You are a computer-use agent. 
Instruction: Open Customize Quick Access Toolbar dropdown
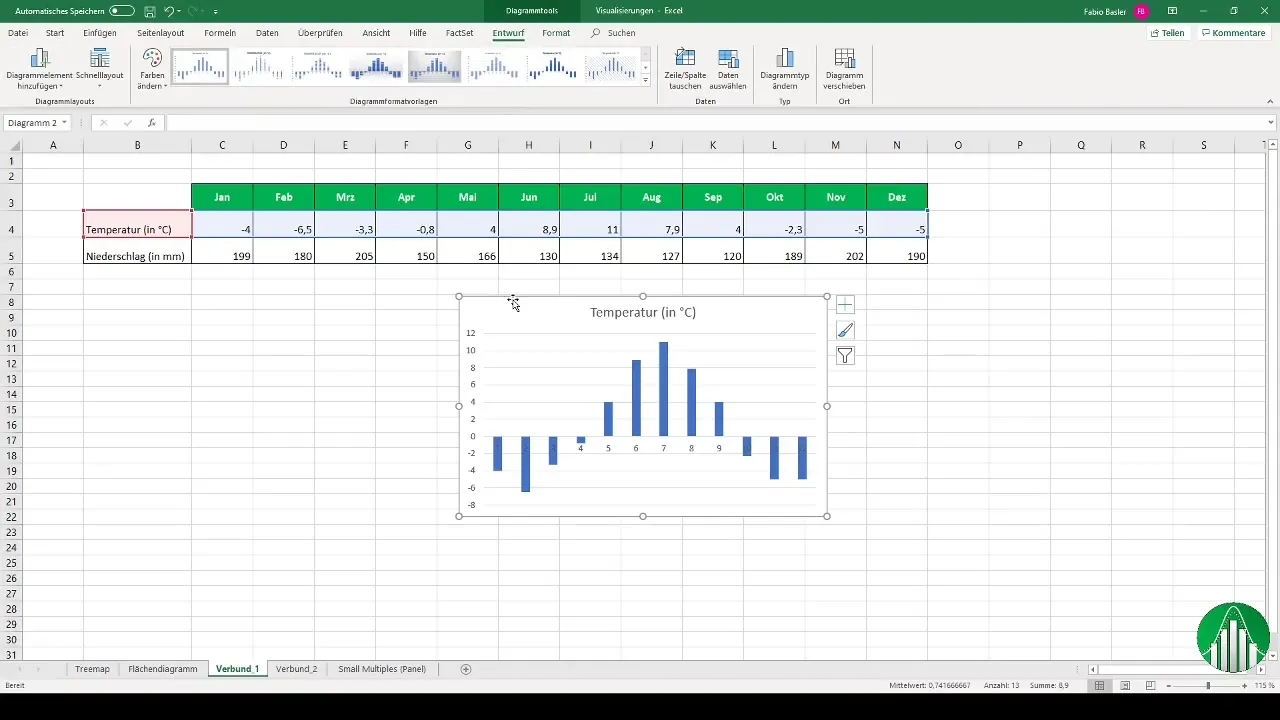216,10
